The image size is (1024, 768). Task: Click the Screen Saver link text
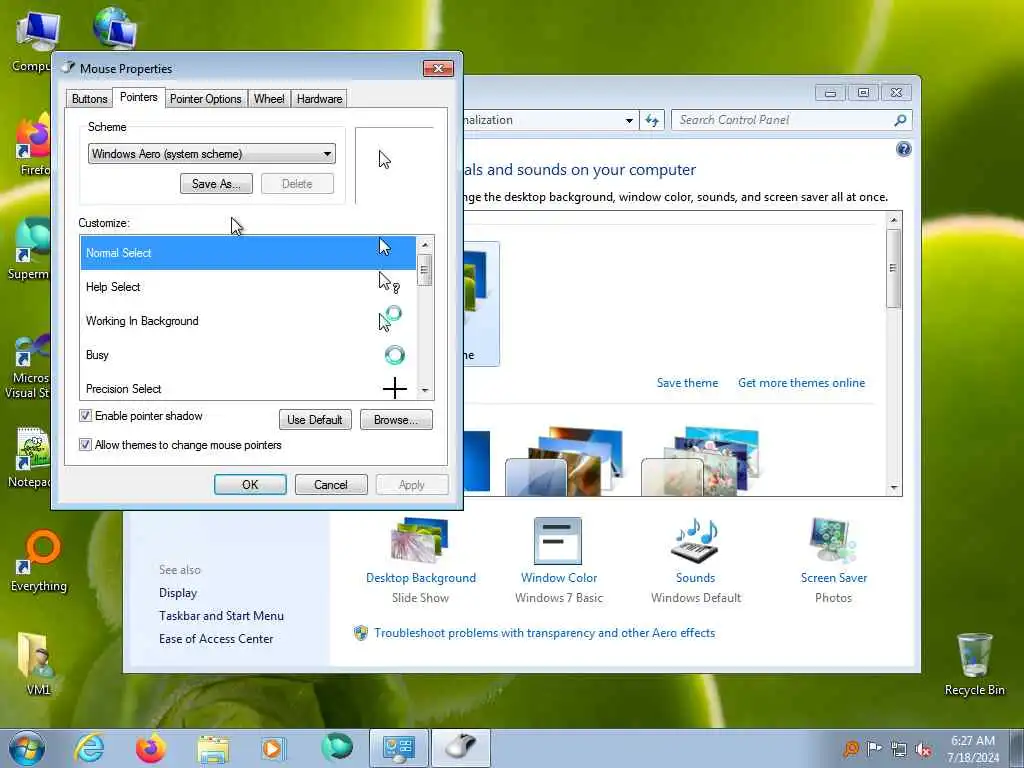click(834, 578)
